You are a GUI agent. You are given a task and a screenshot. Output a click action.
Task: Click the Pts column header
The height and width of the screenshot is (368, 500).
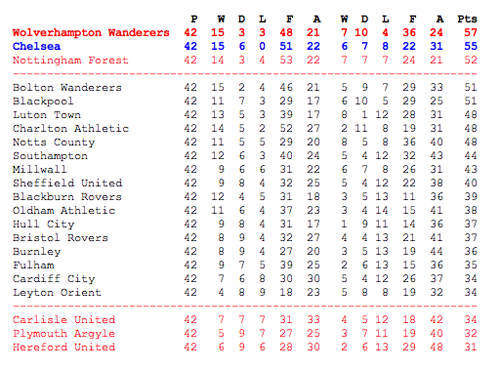tap(467, 19)
